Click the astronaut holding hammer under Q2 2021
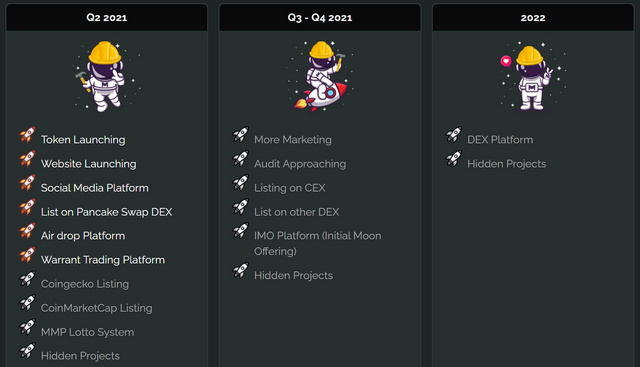 tap(106, 76)
